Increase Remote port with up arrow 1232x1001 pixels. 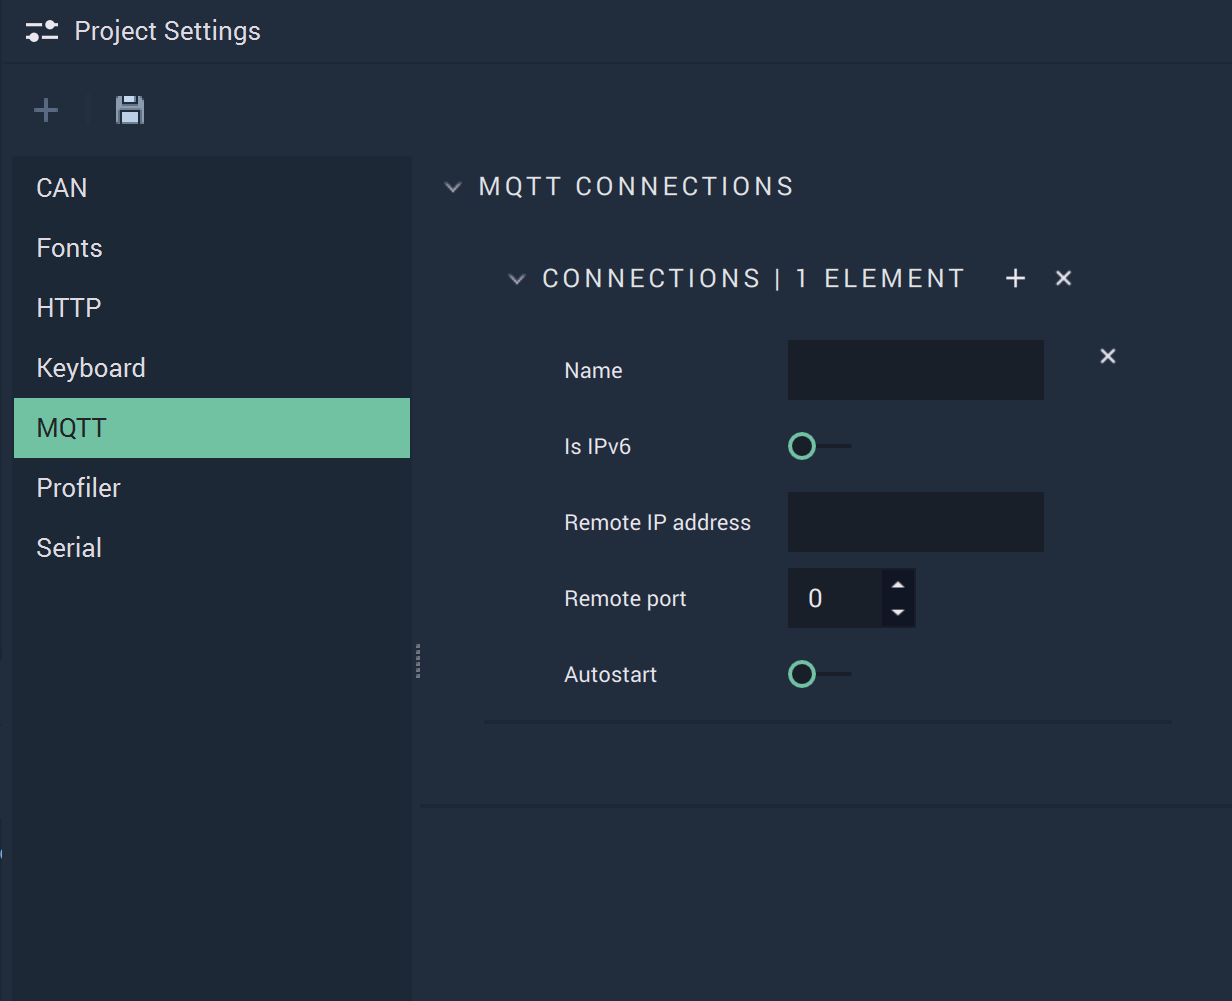point(898,585)
